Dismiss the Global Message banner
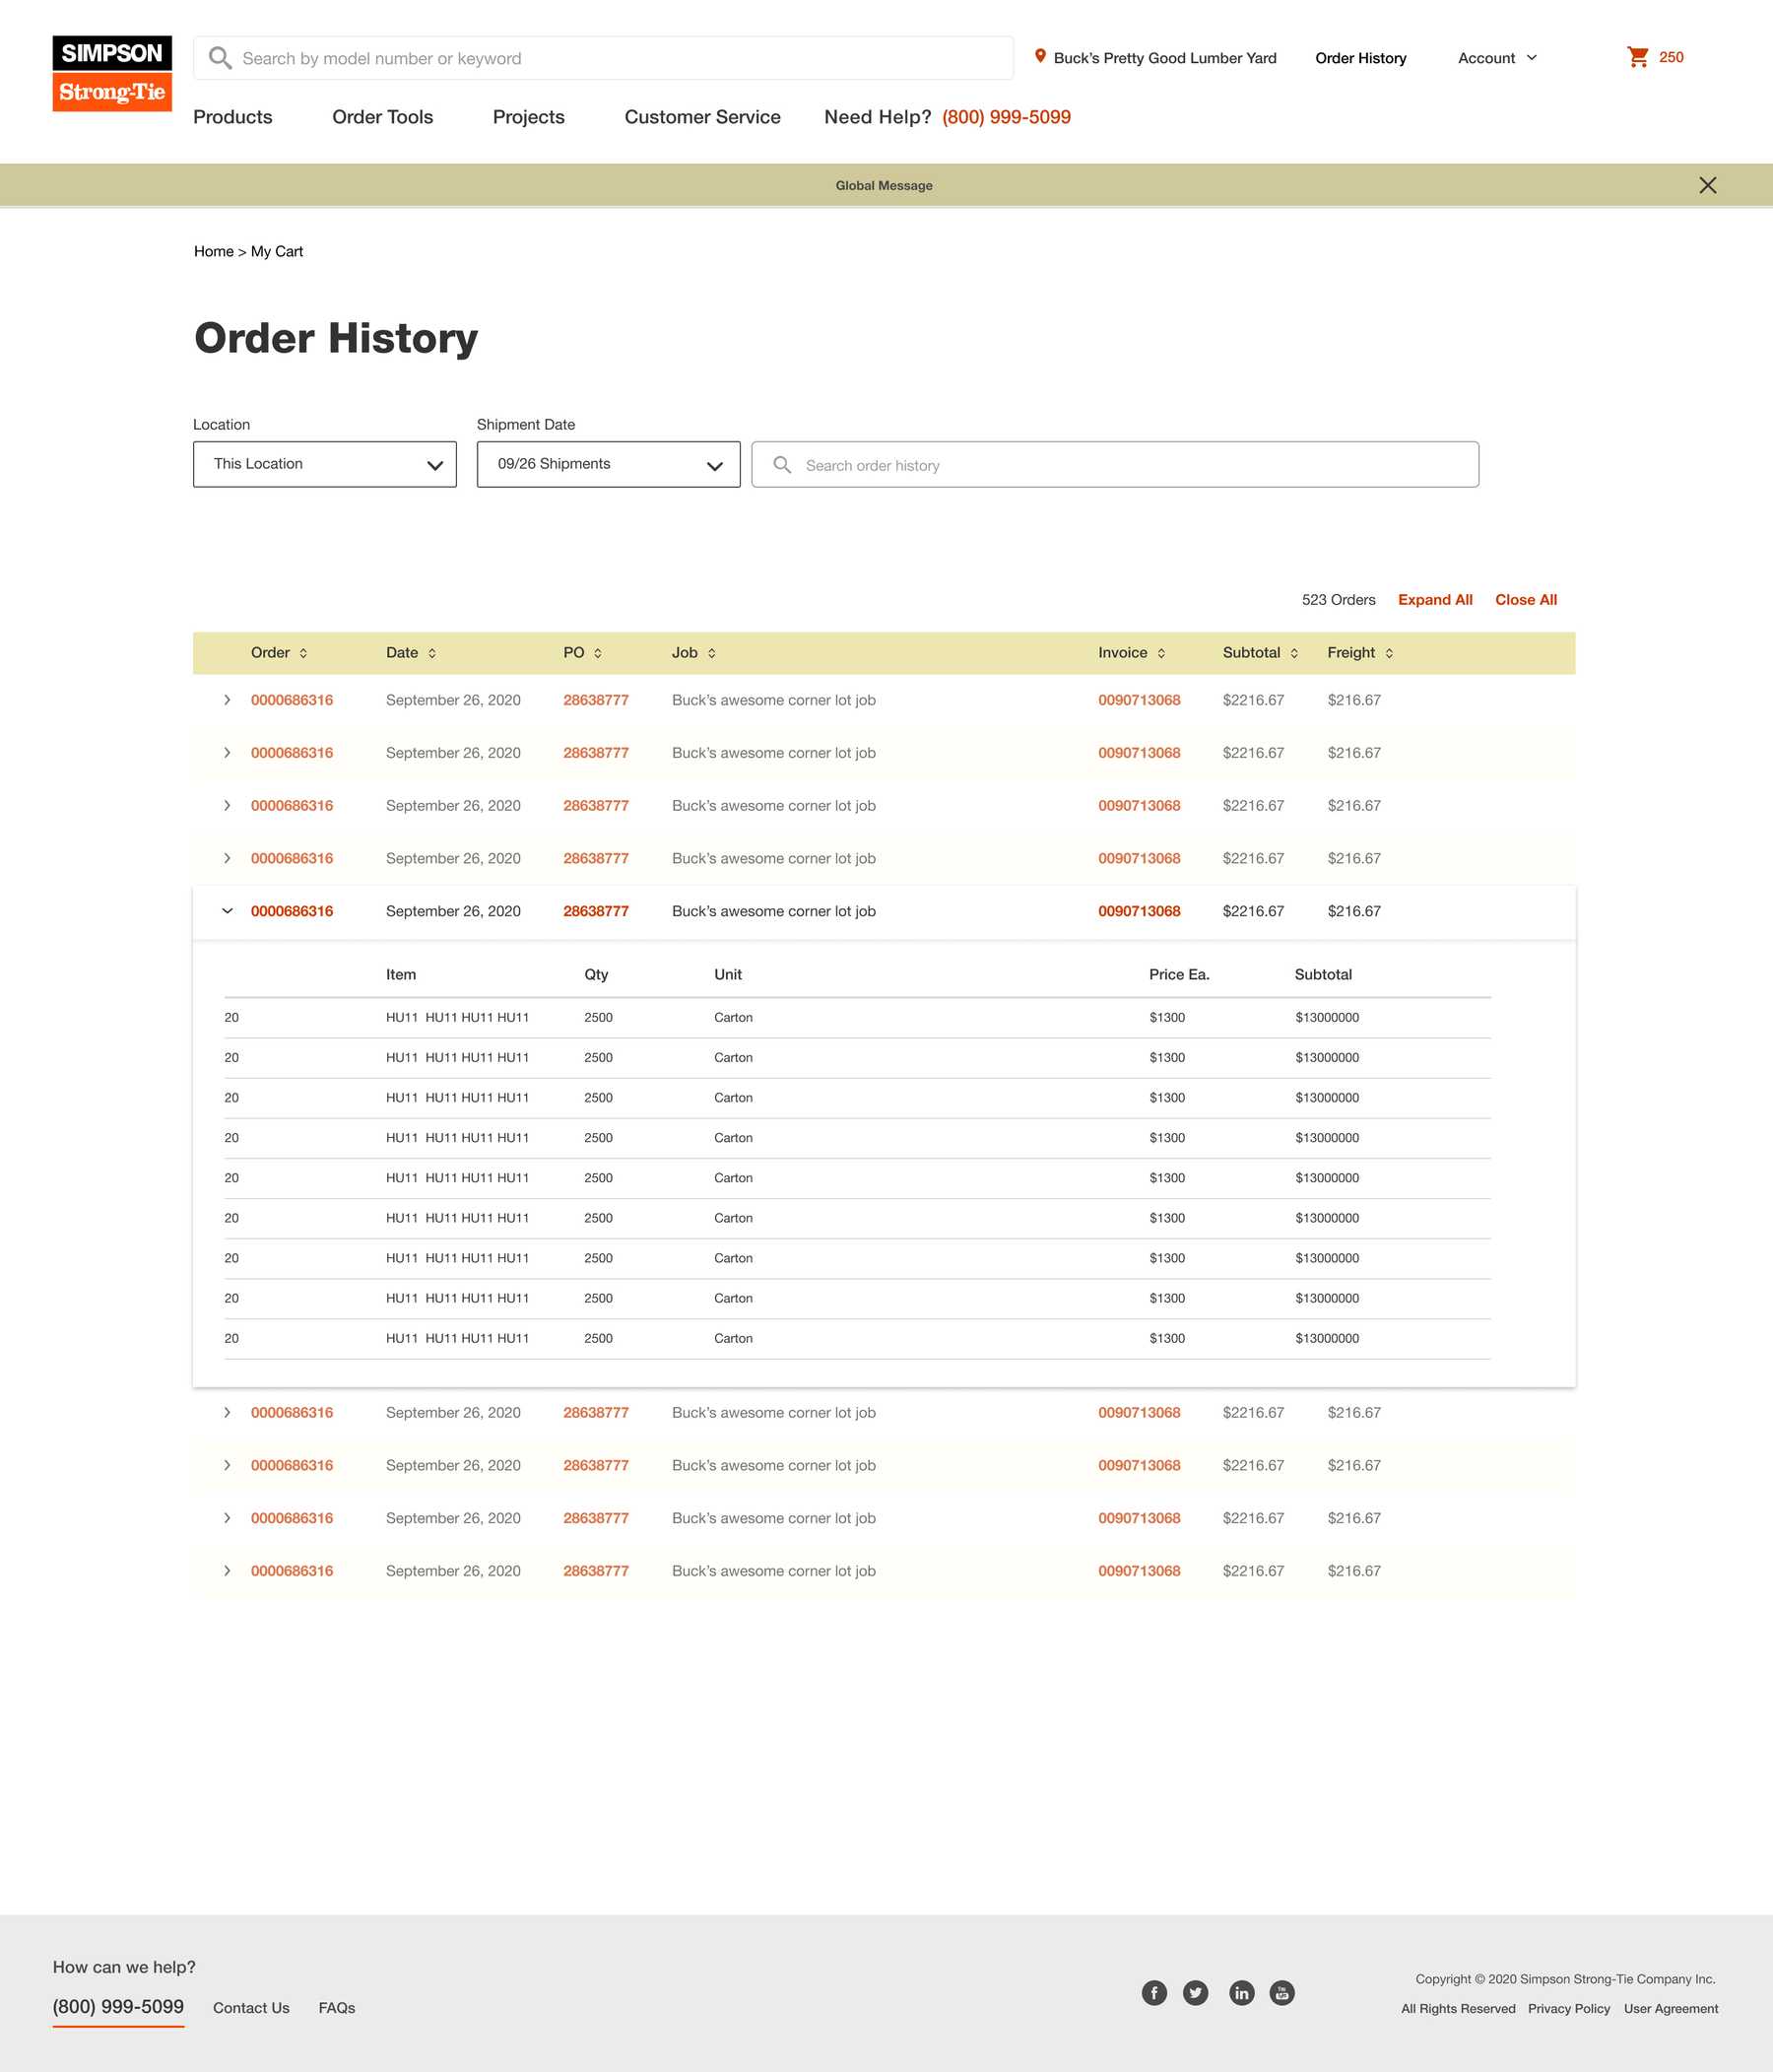This screenshot has width=1773, height=2072. 1707,185
